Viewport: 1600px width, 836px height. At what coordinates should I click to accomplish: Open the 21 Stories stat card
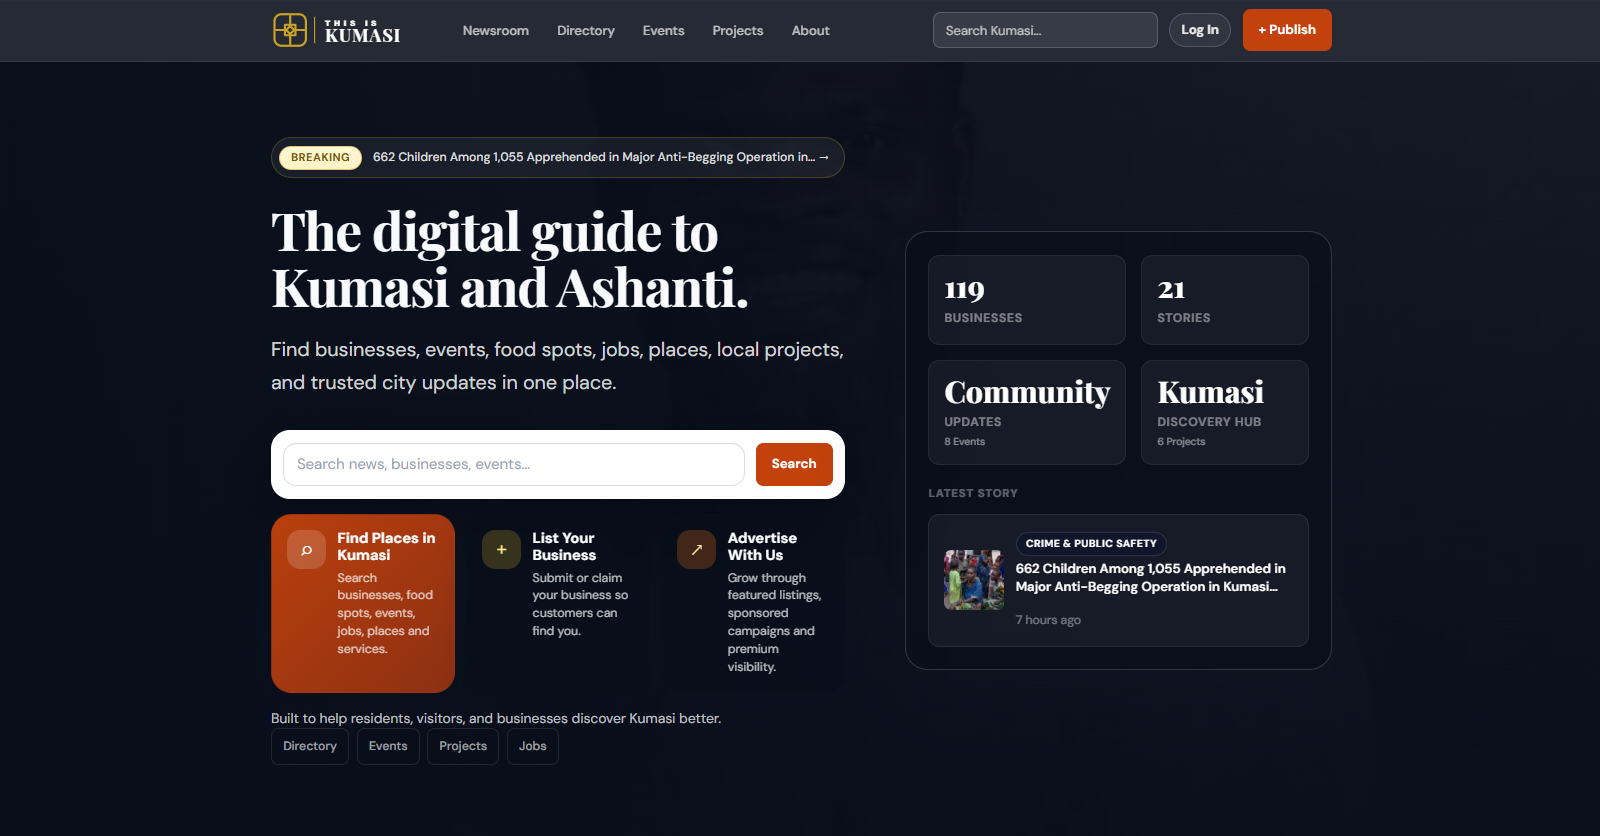coord(1225,300)
